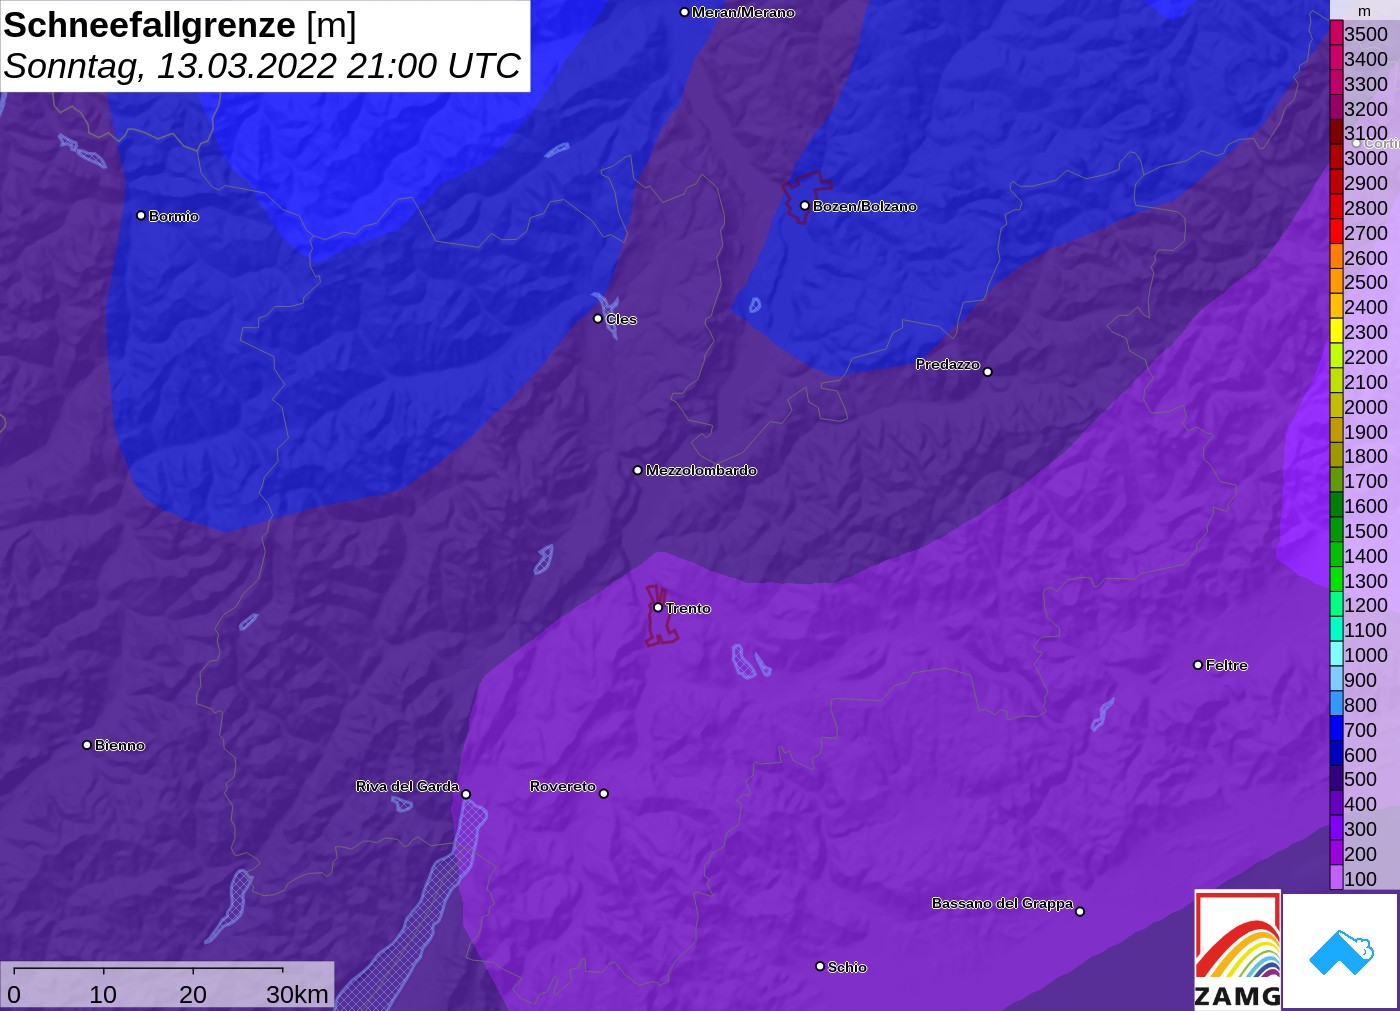This screenshot has height=1011, width=1400.
Task: Click the Predazzo label text
Action: click(x=947, y=364)
